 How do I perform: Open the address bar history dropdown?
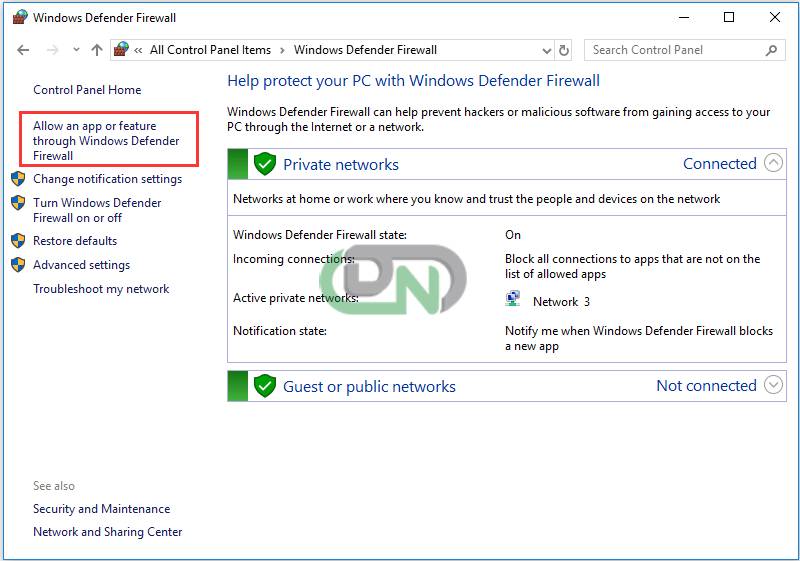coord(546,50)
